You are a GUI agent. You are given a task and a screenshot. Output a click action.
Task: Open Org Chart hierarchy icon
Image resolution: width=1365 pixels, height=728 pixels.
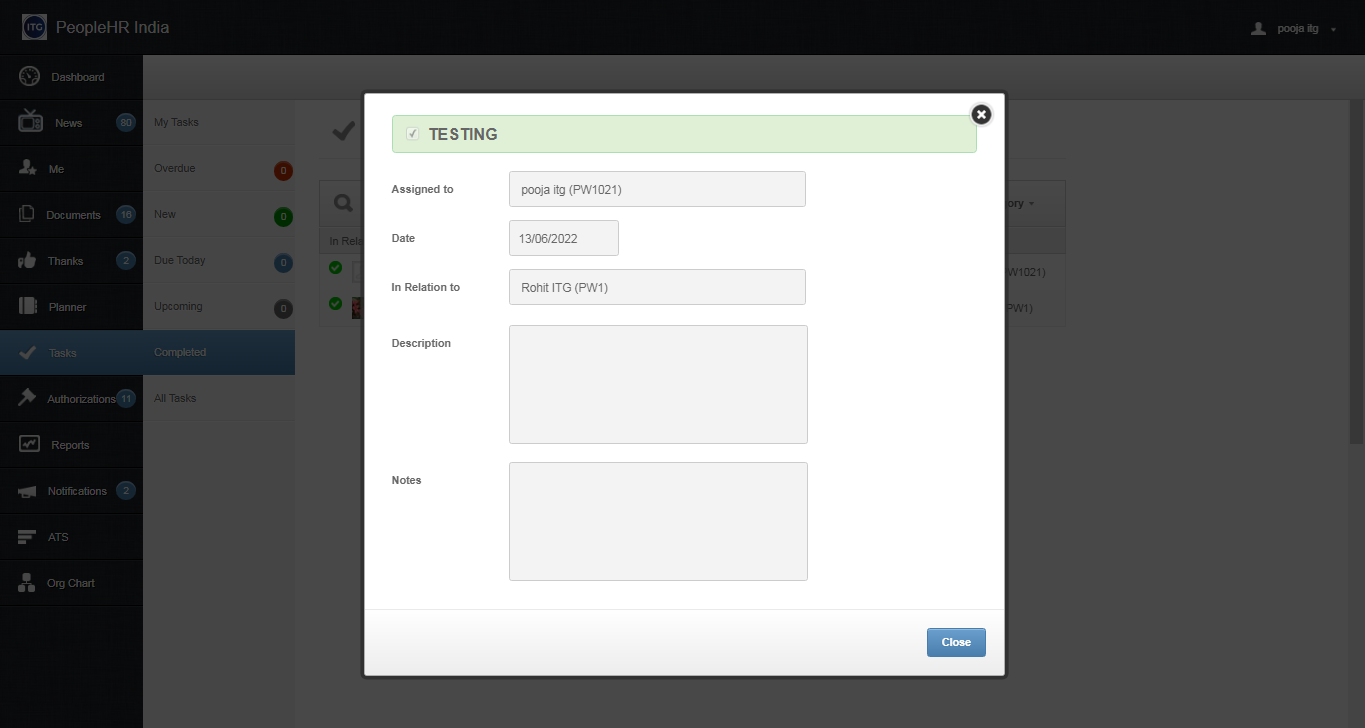27,582
